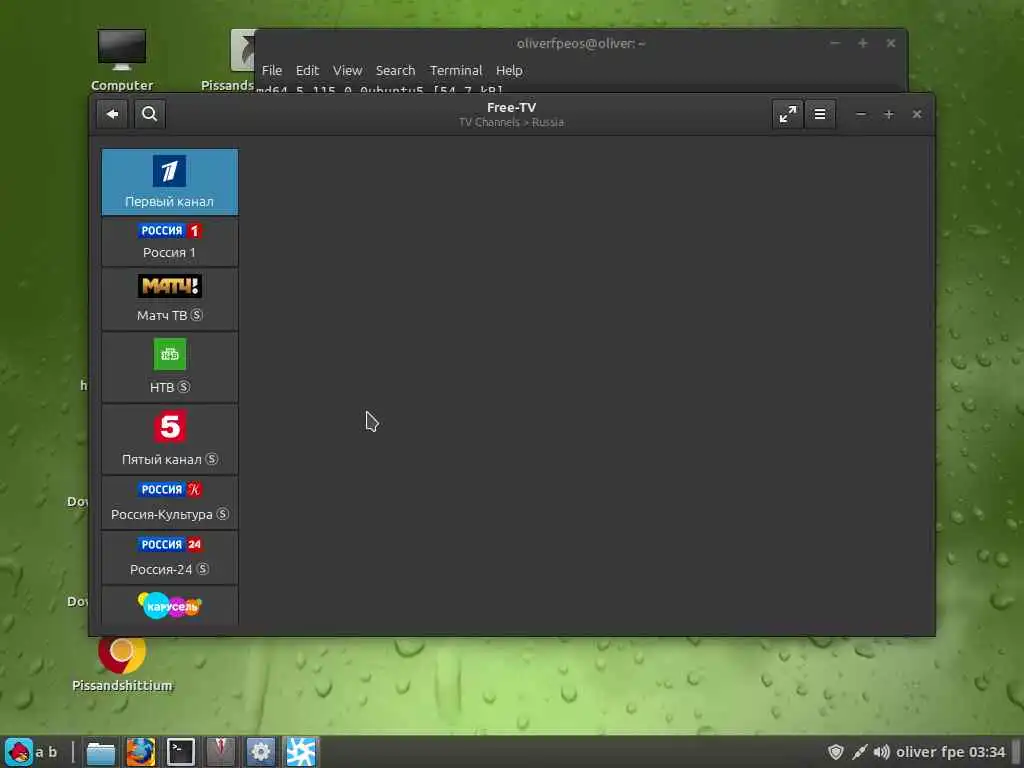The height and width of the screenshot is (768, 1024).
Task: Minimize the Free-TV window
Action: click(x=861, y=114)
